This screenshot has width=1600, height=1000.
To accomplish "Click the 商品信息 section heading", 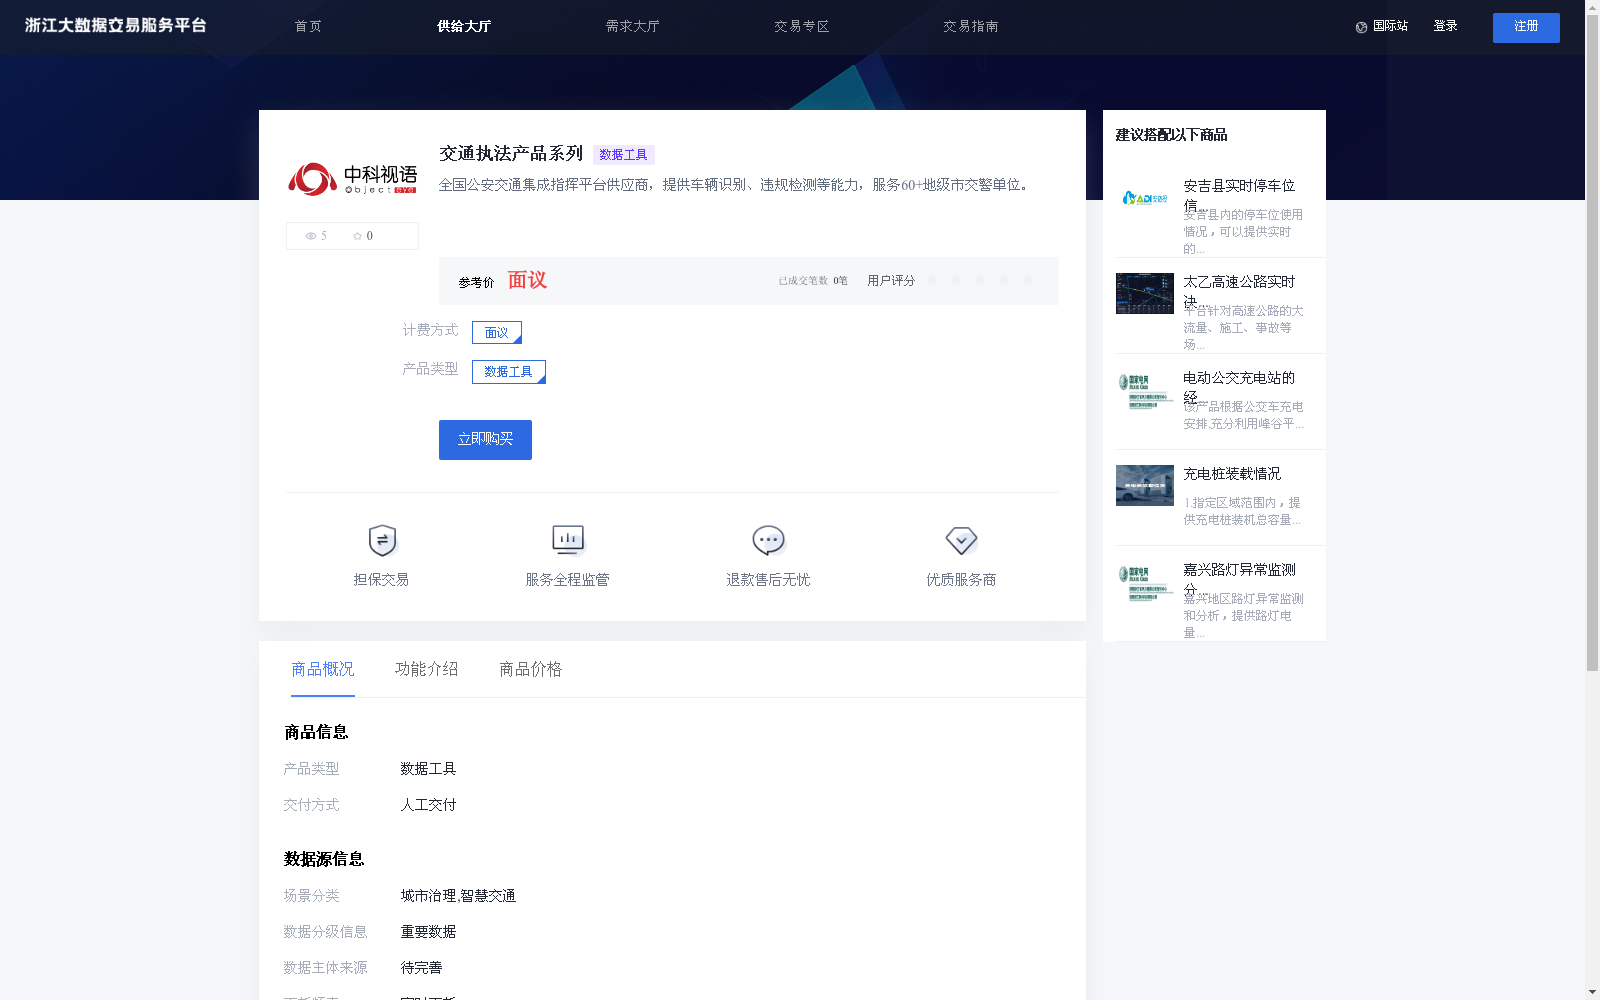I will [x=316, y=732].
